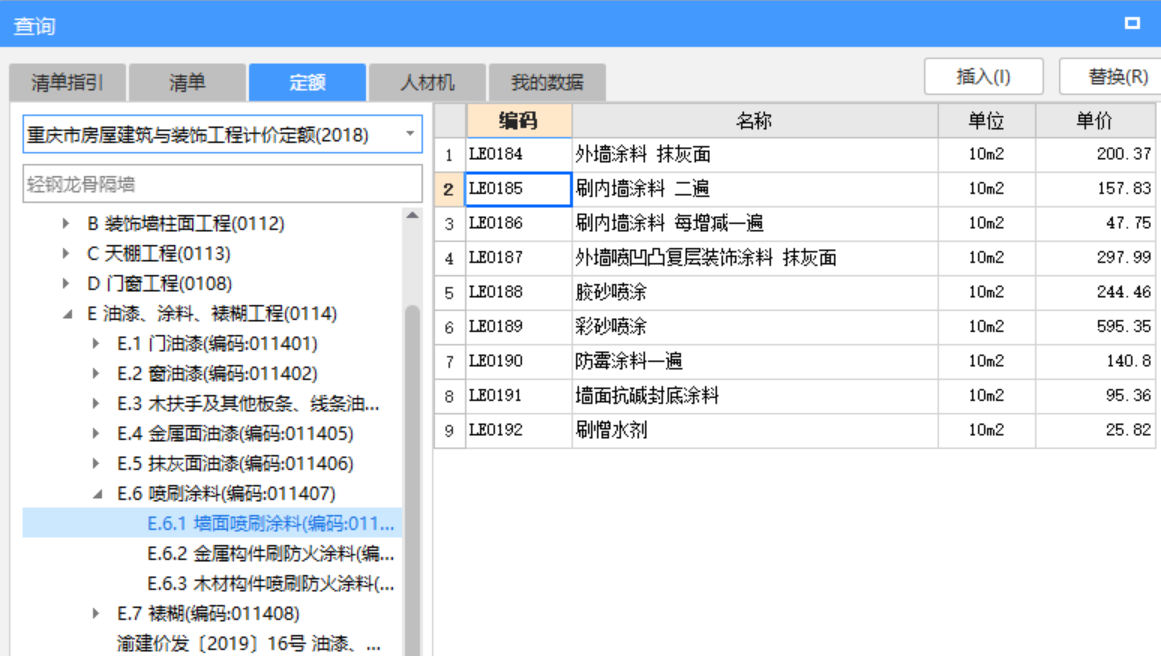Click the 单位 column header
This screenshot has height=656, width=1161.
[986, 121]
